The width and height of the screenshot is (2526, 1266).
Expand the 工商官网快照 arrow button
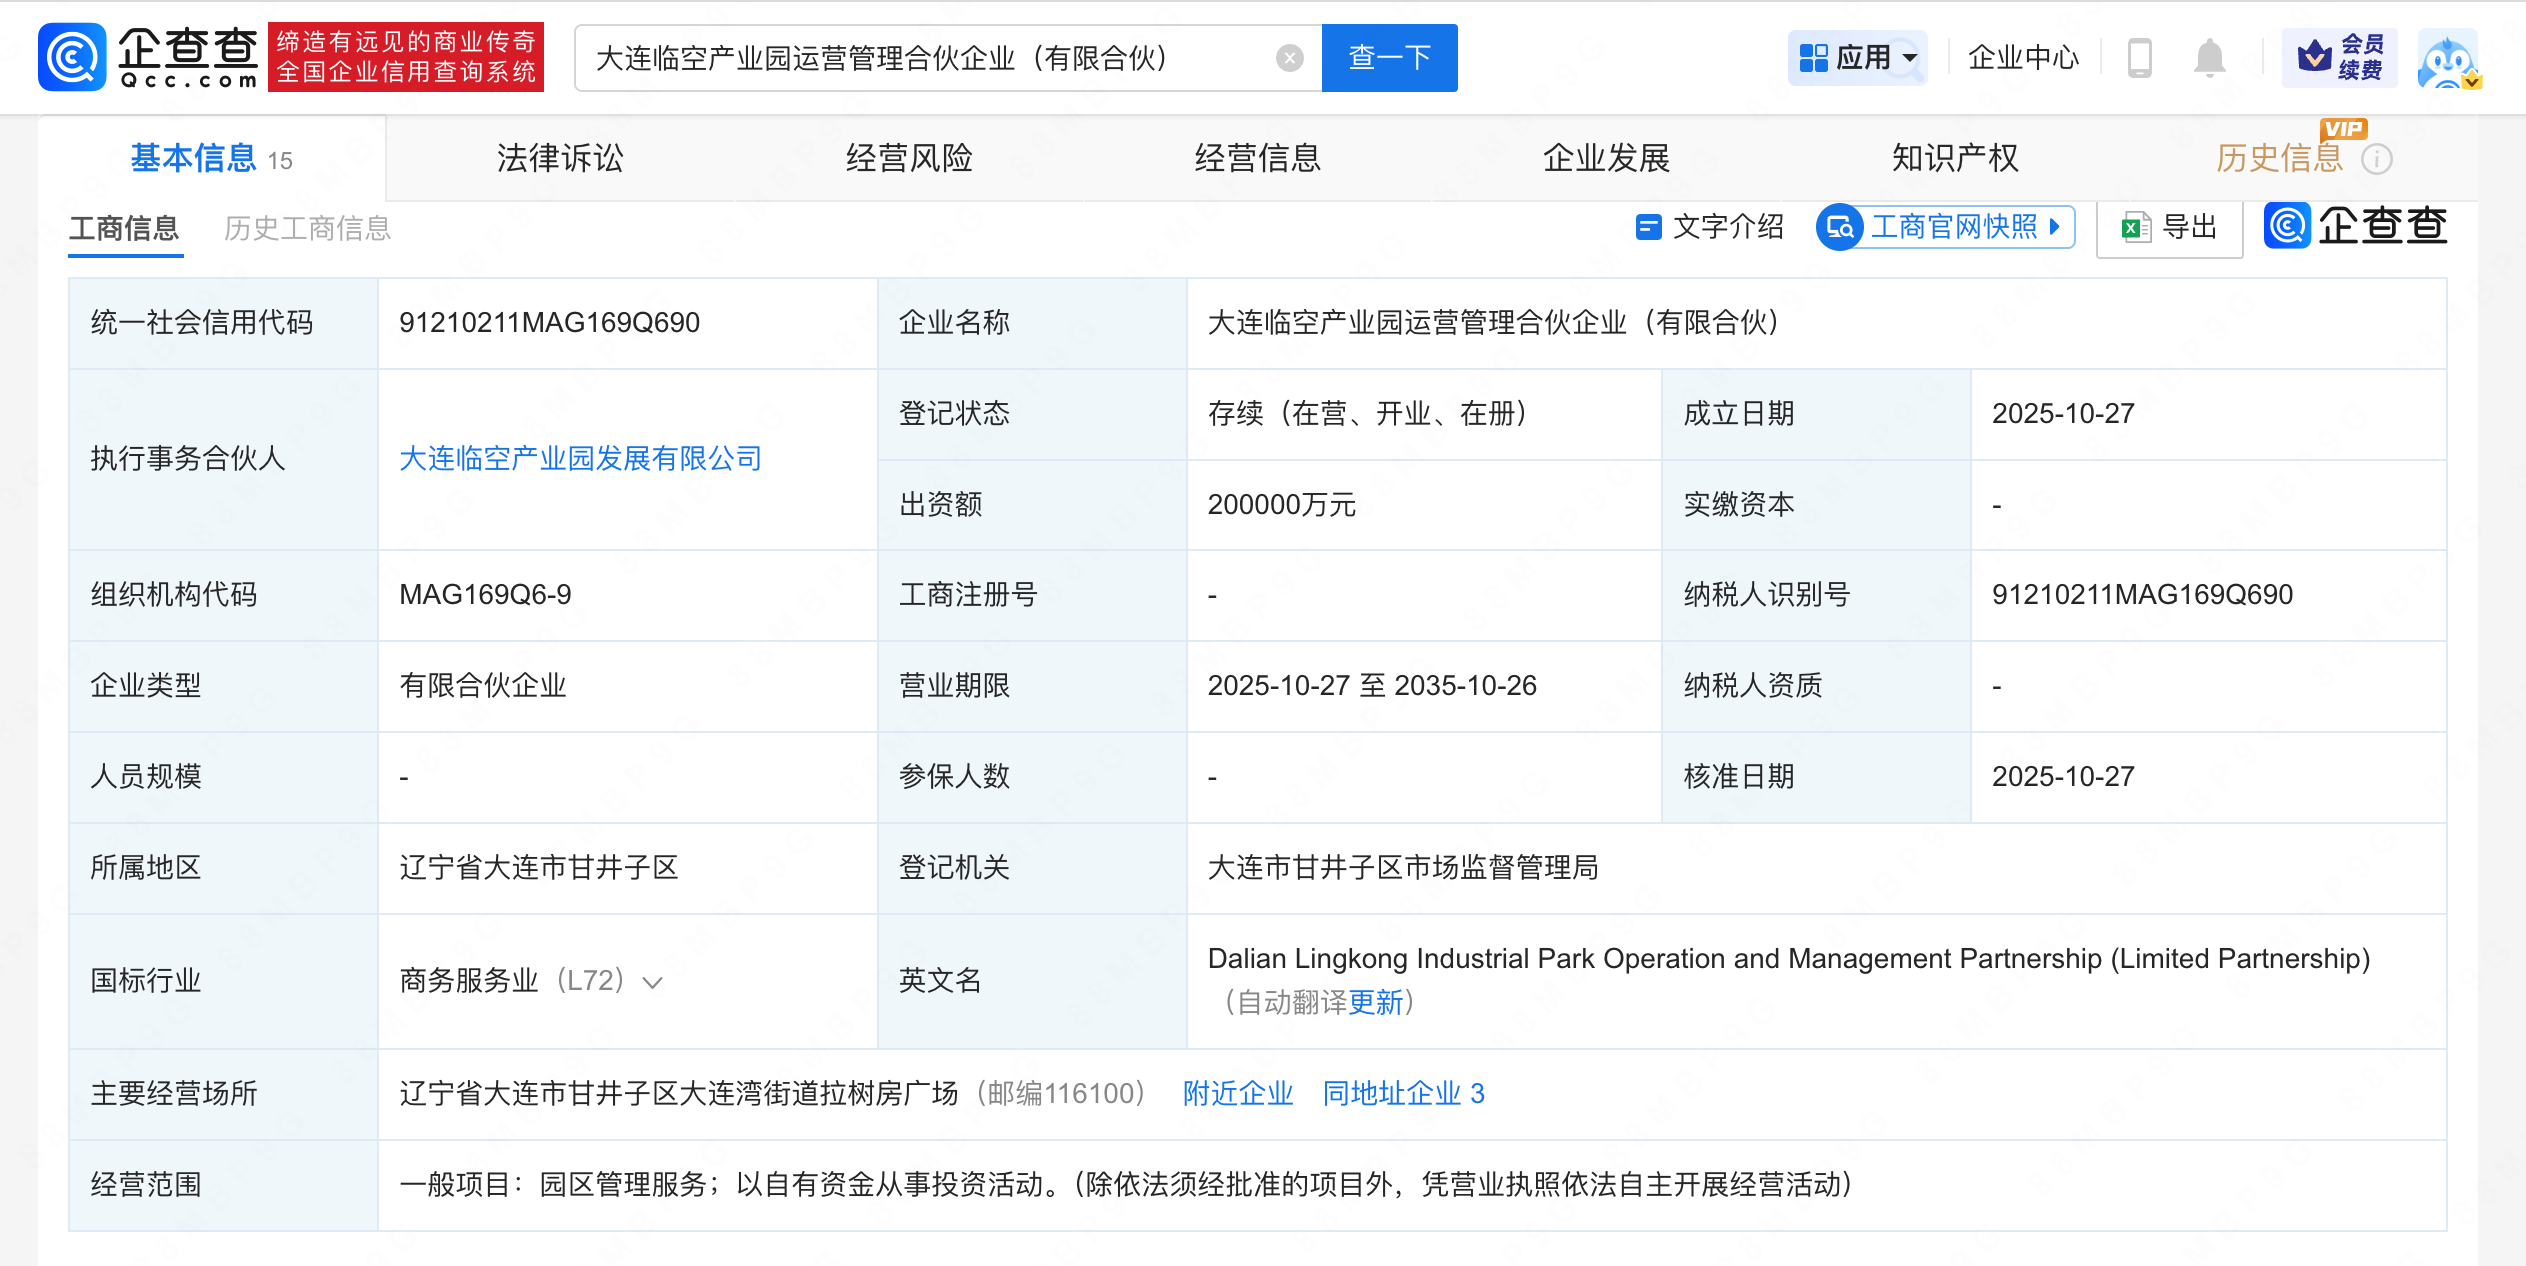2054,227
